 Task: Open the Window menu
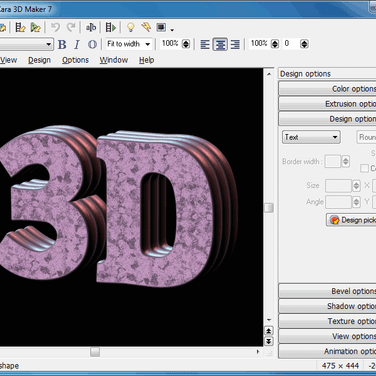click(114, 60)
